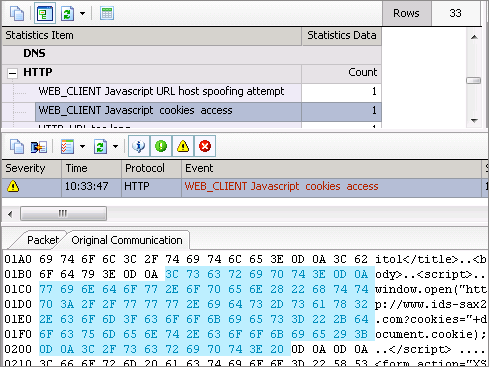The image size is (489, 367).
Task: Click hex offset 0200
Action: coord(18,349)
